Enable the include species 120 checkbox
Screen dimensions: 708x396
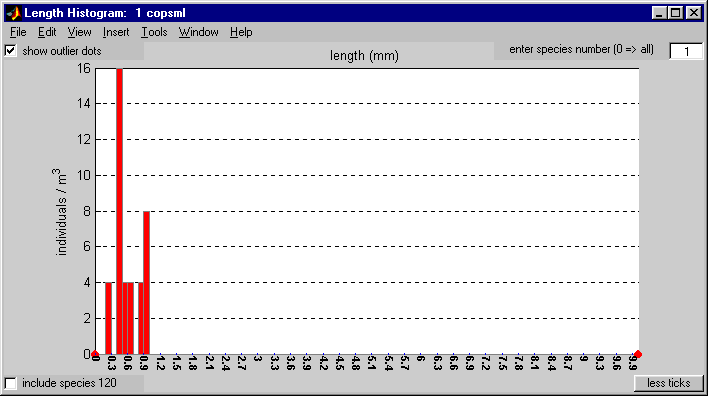pos(10,383)
